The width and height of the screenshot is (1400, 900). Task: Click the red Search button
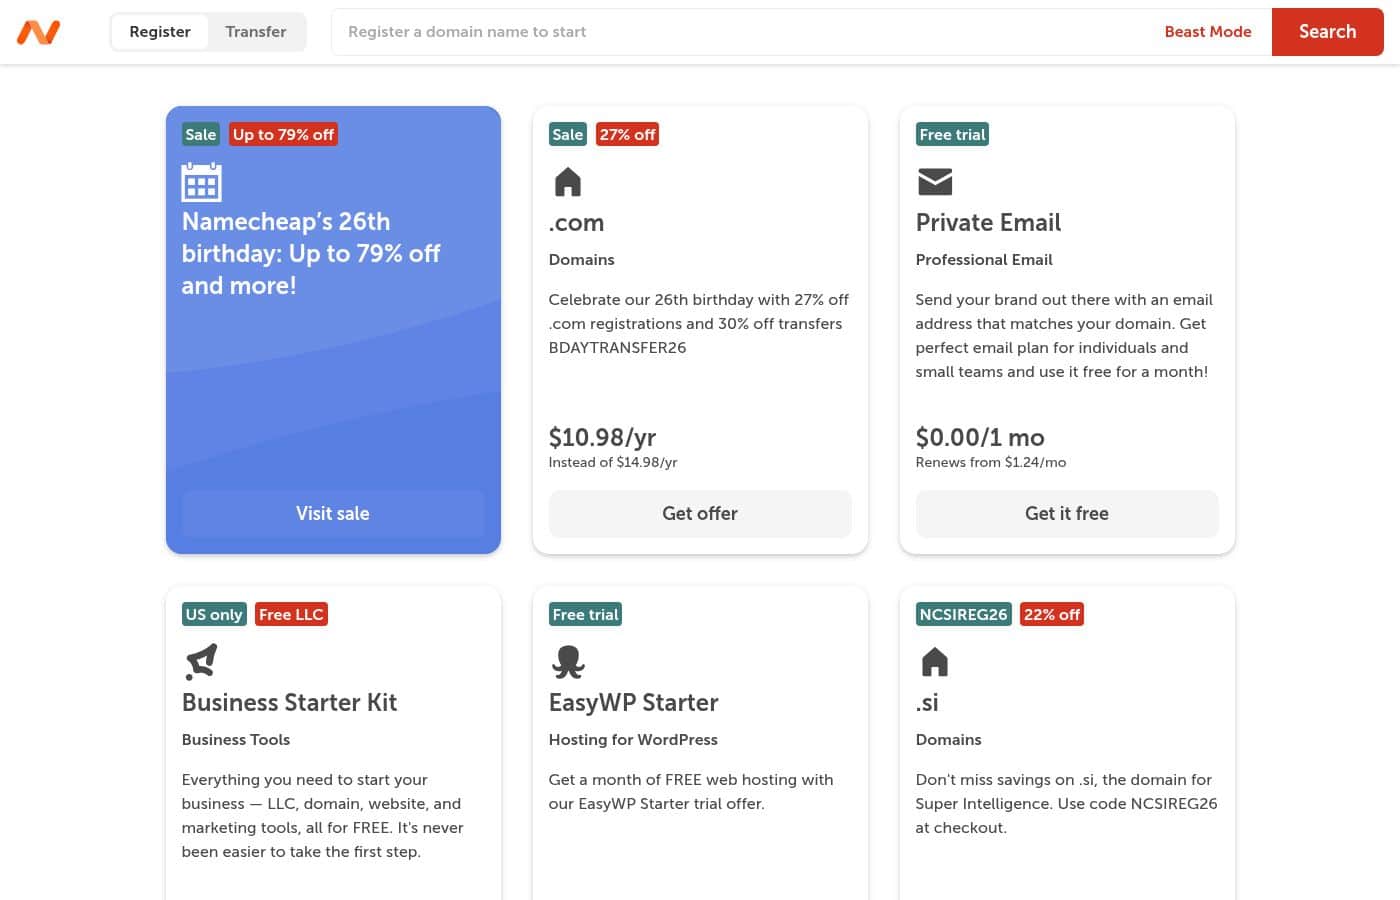[1328, 32]
